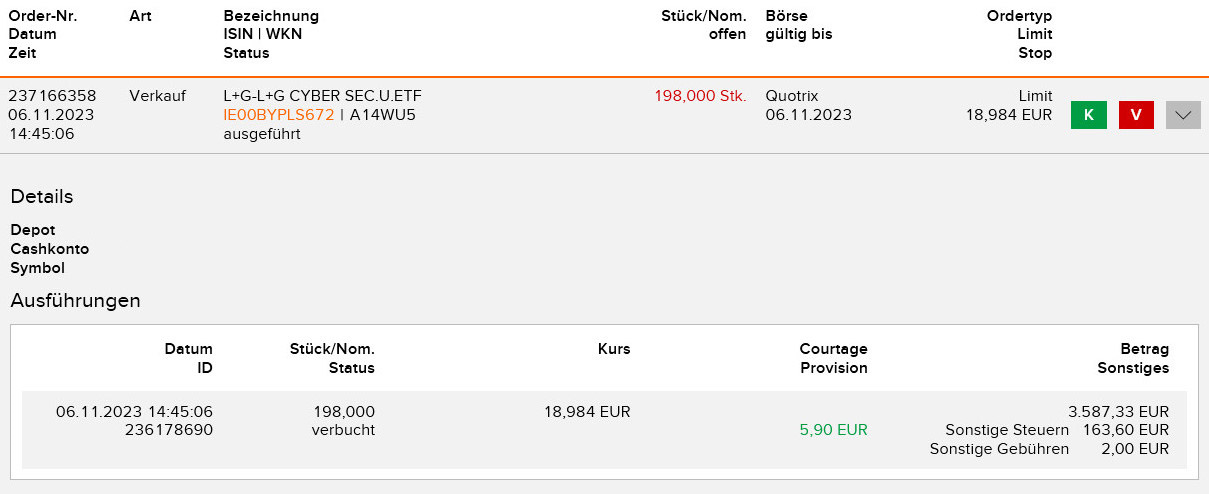This screenshot has width=1209, height=494.
Task: Click the Börse column header
Action: 786,16
